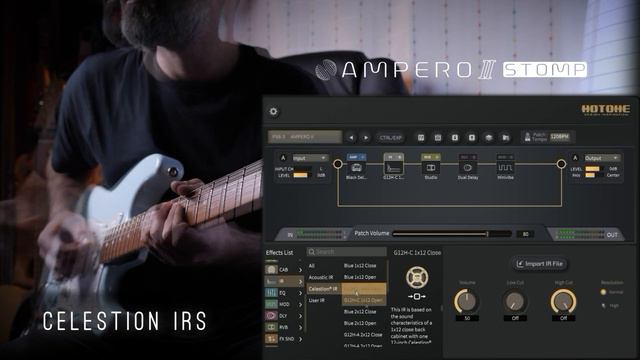Click the downward arrow import patch icon
Screen dimensions: 640x360
tap(455, 138)
